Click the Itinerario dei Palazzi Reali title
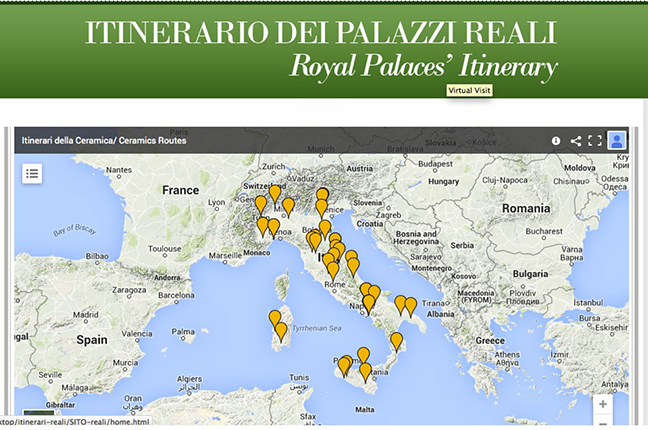 pos(321,32)
